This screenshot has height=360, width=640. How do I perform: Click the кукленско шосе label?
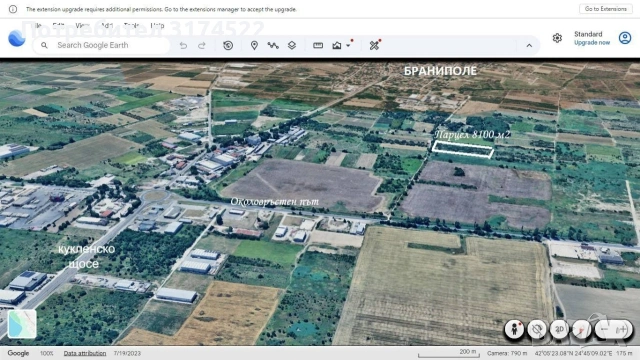(x=86, y=256)
